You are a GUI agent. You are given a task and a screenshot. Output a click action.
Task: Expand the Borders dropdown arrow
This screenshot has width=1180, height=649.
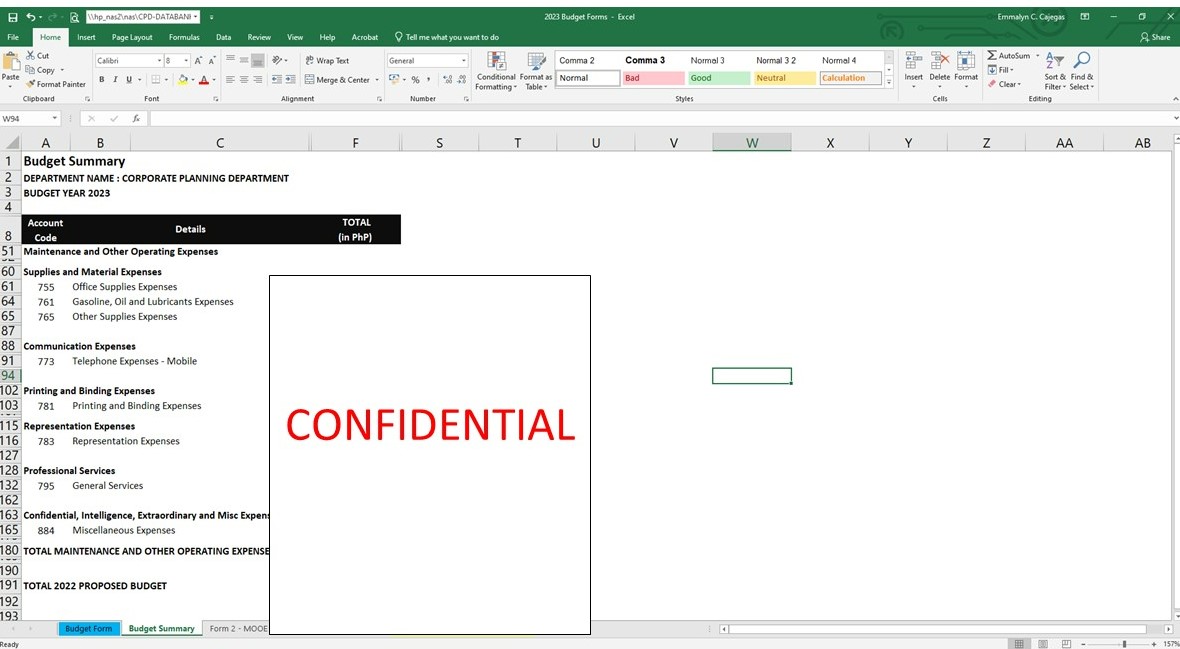tap(166, 80)
